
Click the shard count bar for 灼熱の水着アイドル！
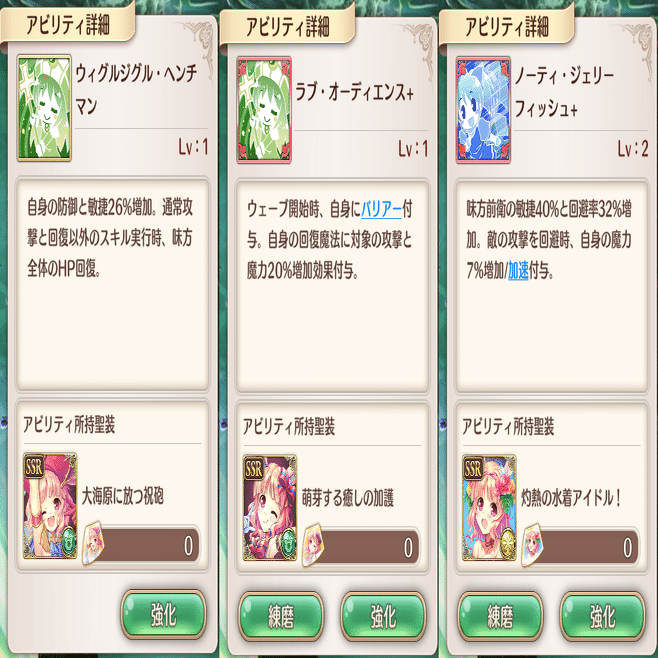pyautogui.click(x=585, y=547)
